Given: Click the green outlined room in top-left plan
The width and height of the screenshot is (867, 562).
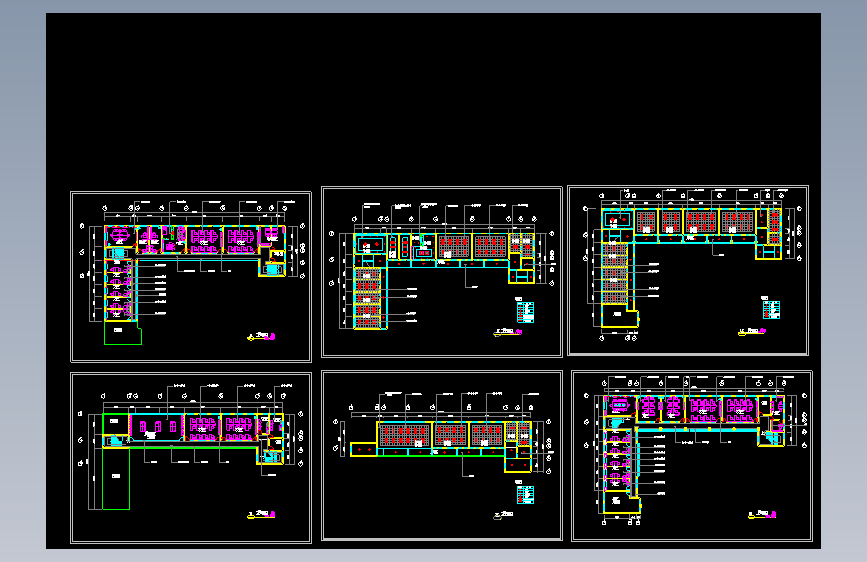Looking at the screenshot, I should (x=123, y=333).
